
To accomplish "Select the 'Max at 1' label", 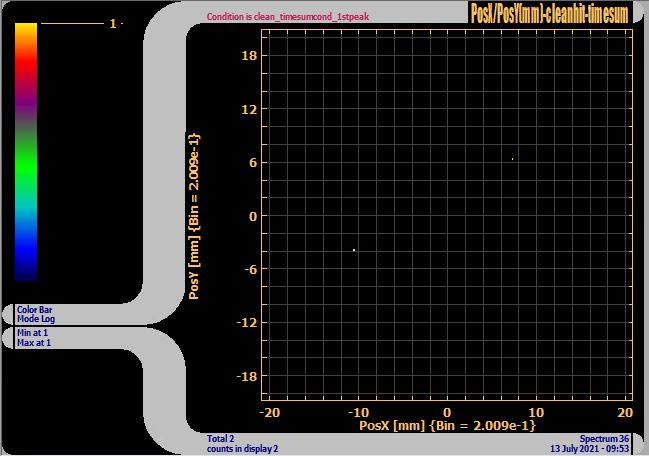I will (33, 342).
